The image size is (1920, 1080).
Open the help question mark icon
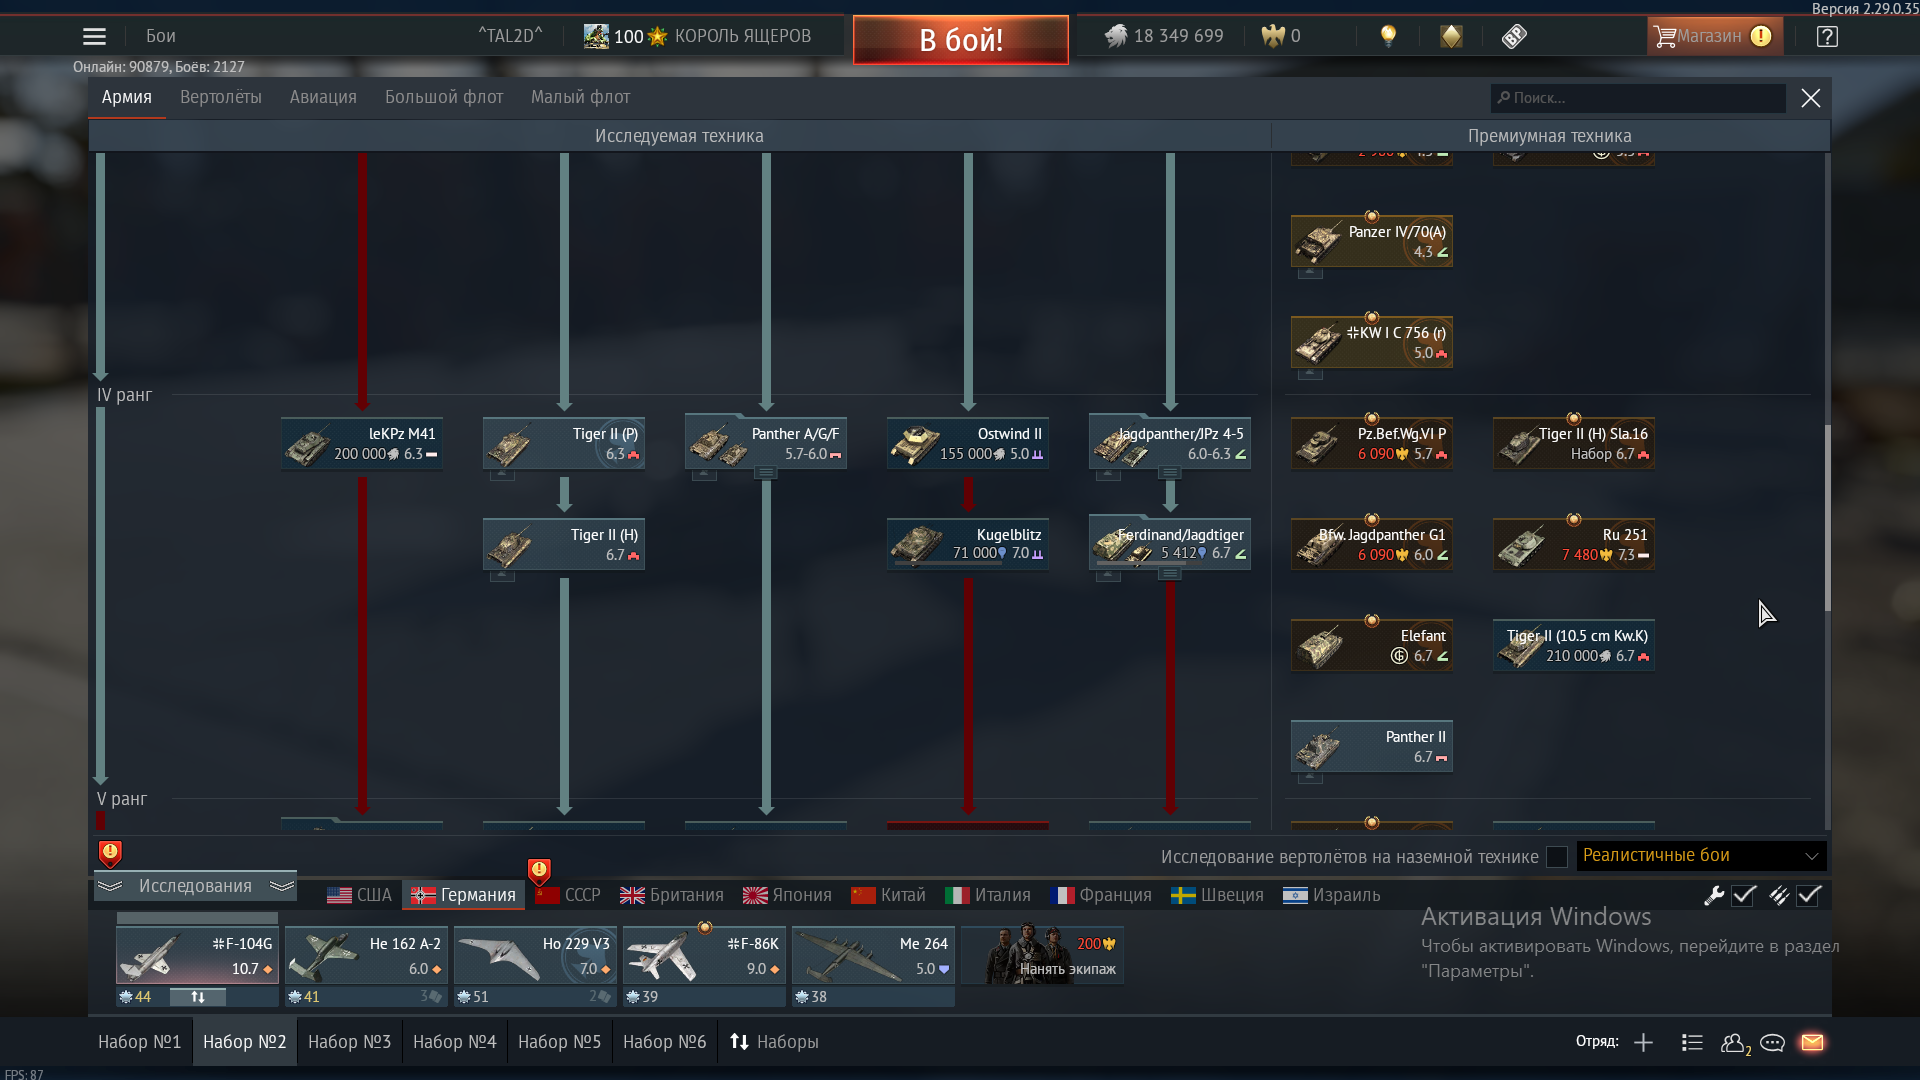coord(1827,37)
